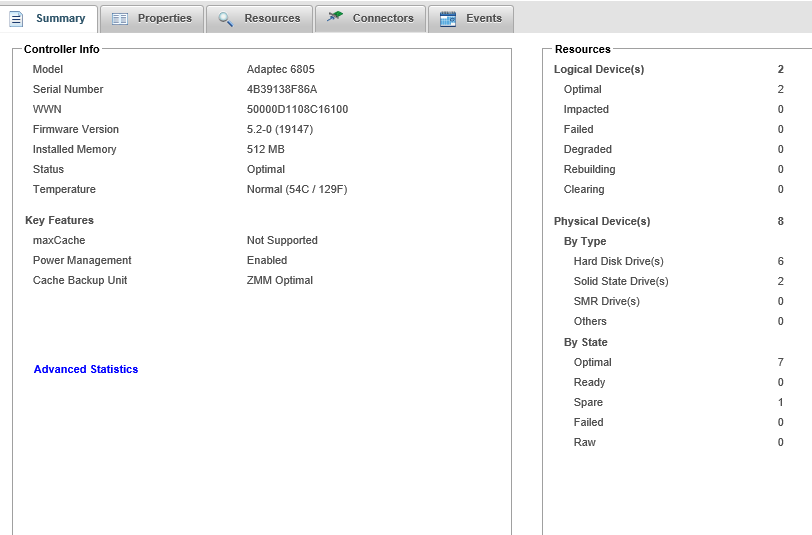Click the calendar icon on the Events tab
This screenshot has width=812, height=535.
pyautogui.click(x=448, y=19)
